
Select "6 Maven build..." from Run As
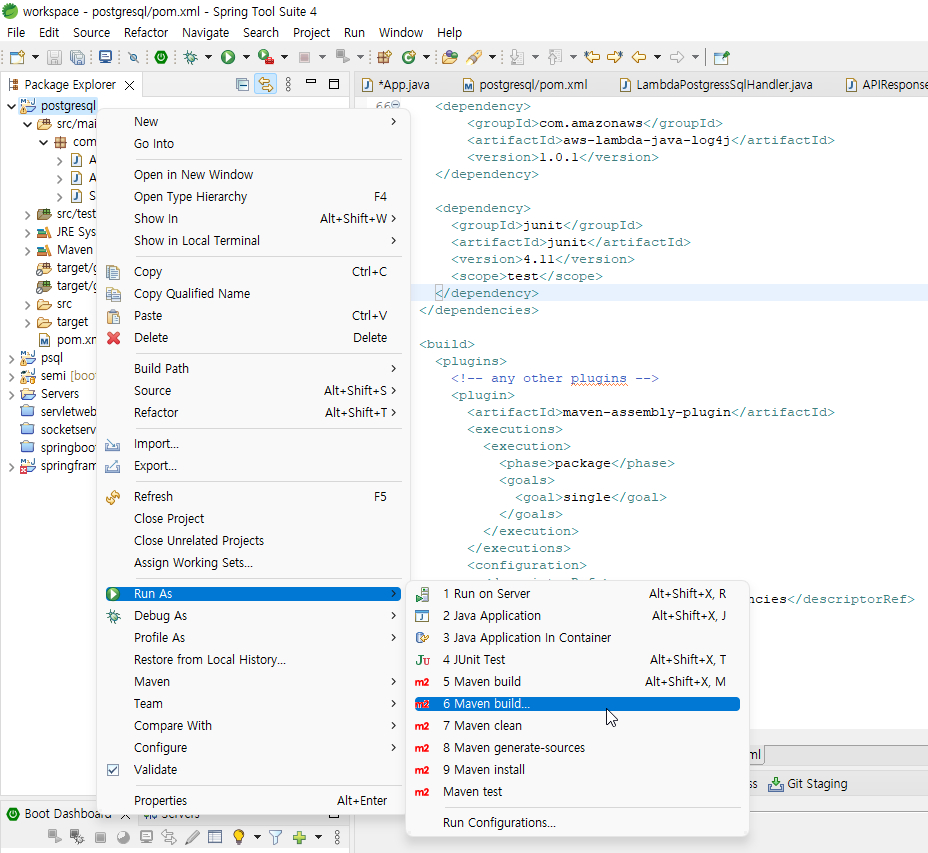[486, 704]
